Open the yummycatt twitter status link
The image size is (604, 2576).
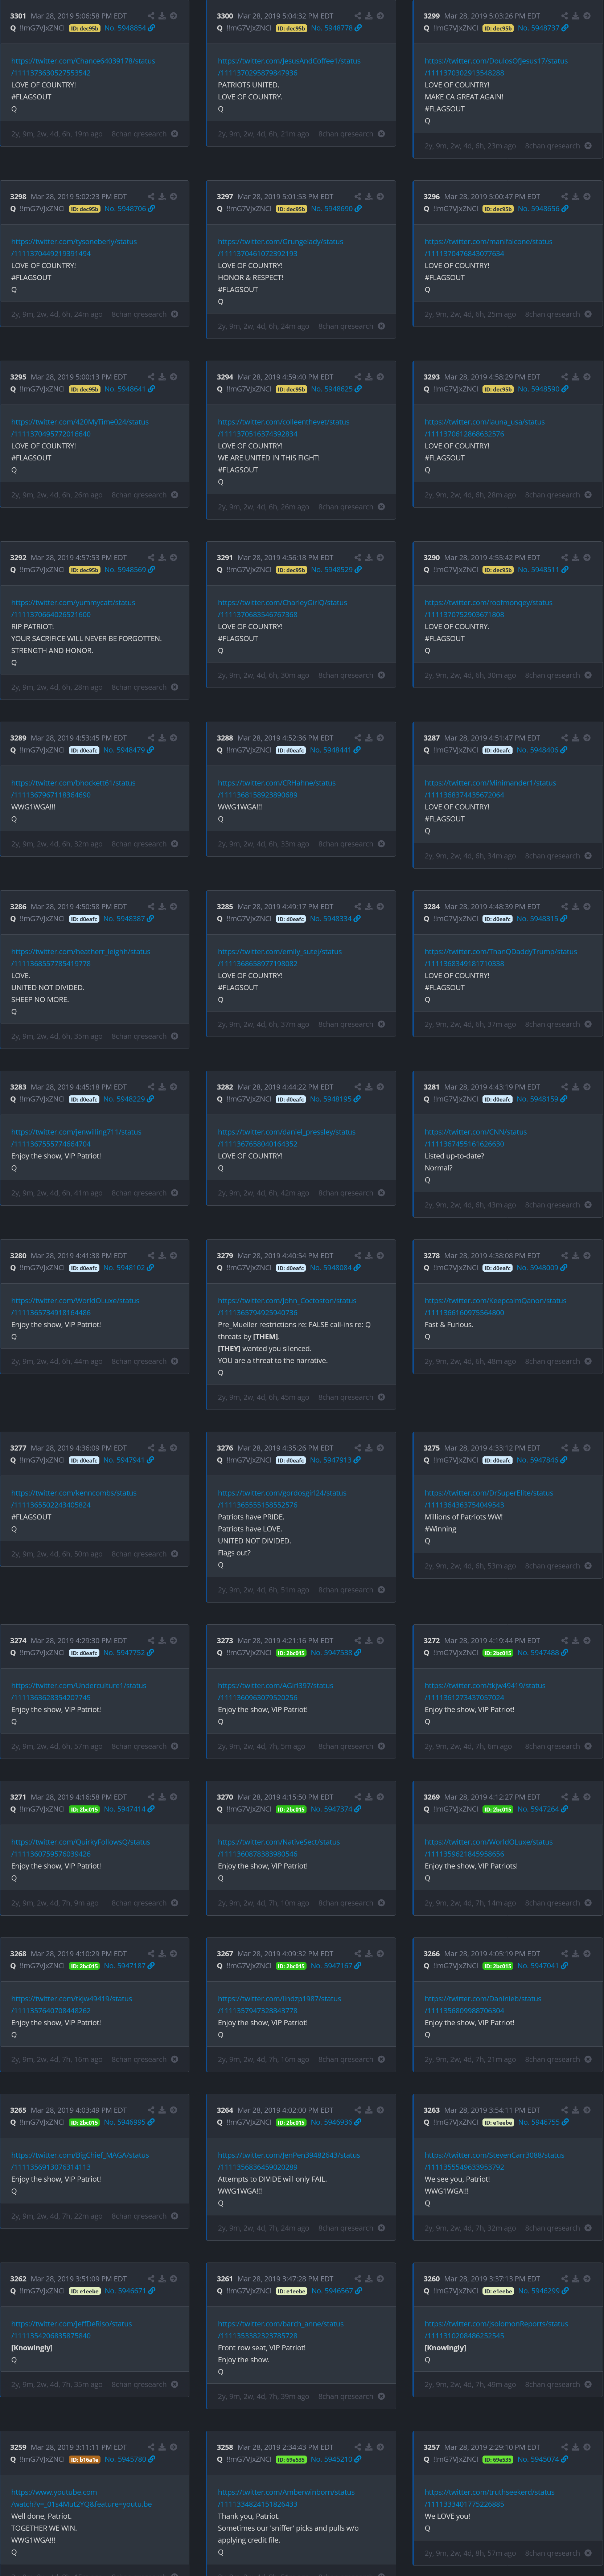(73, 609)
